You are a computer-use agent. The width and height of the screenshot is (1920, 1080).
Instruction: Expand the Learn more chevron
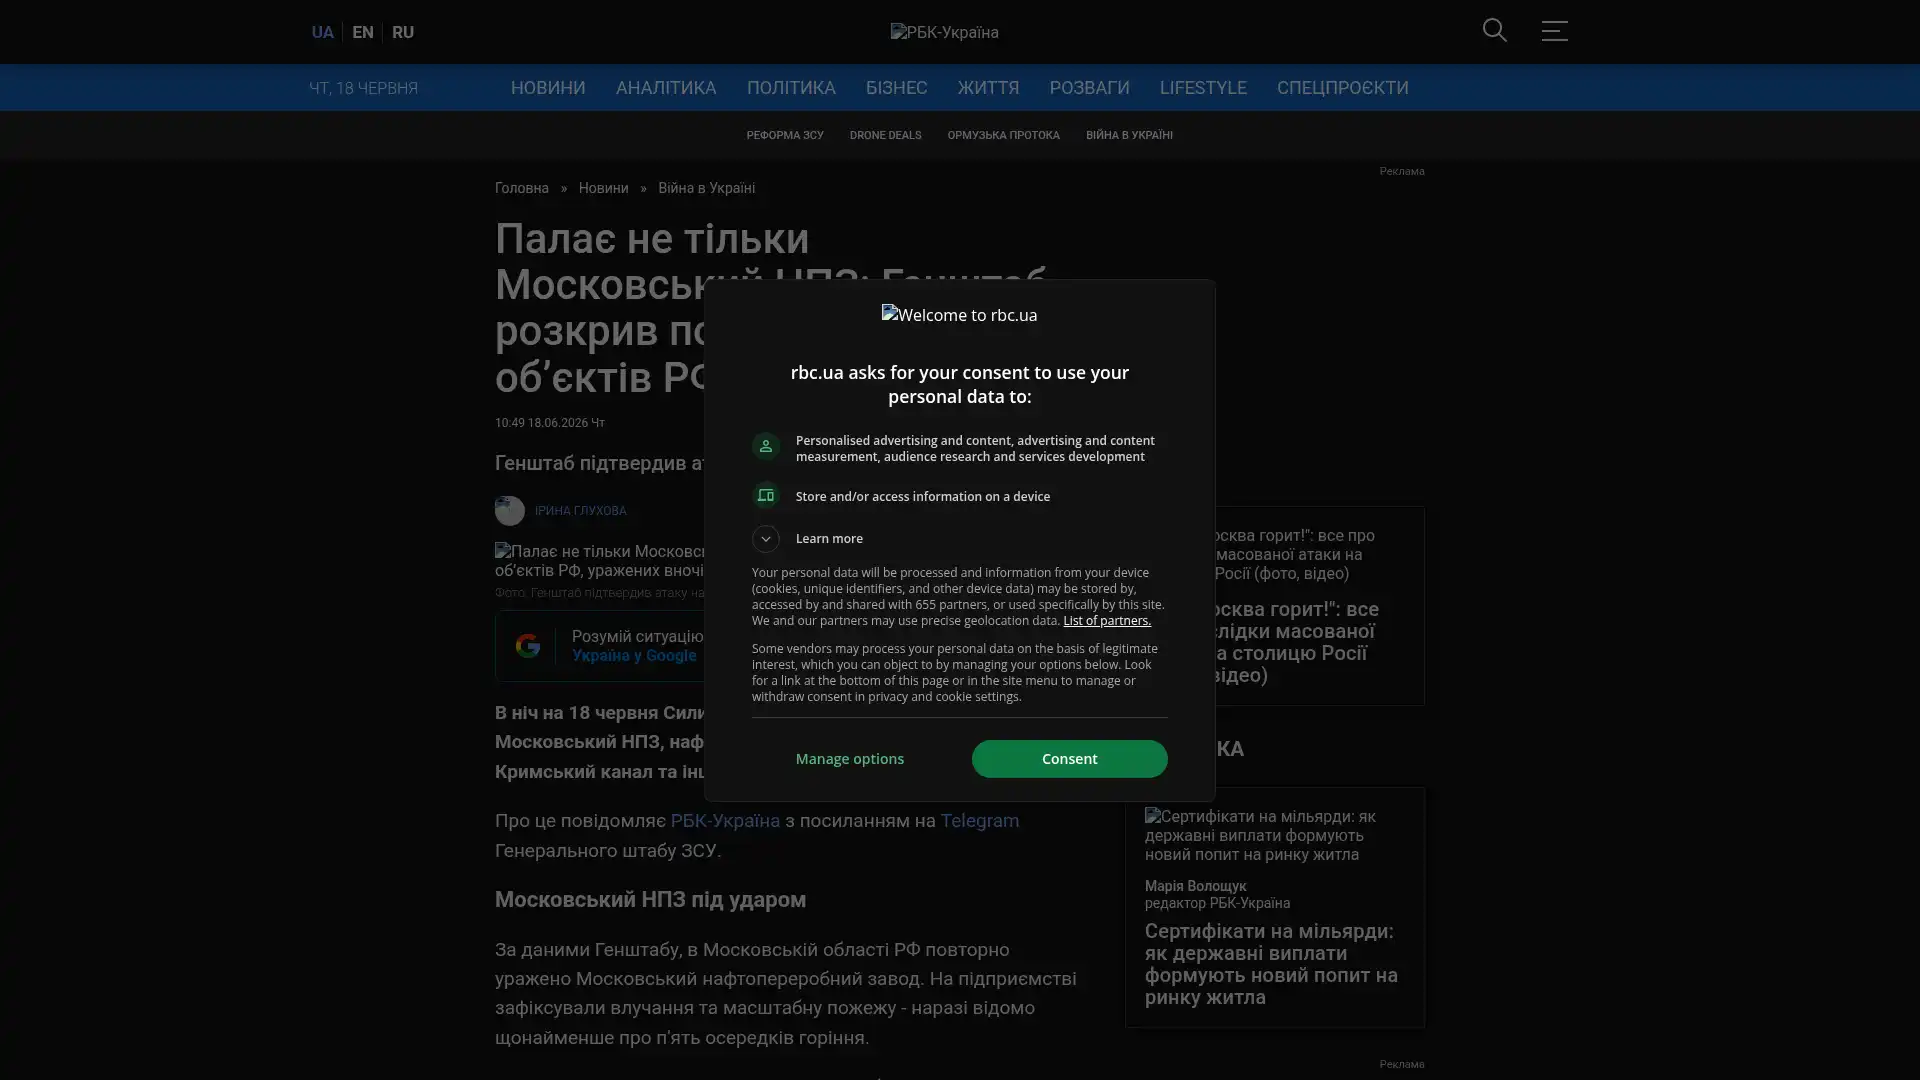point(766,539)
